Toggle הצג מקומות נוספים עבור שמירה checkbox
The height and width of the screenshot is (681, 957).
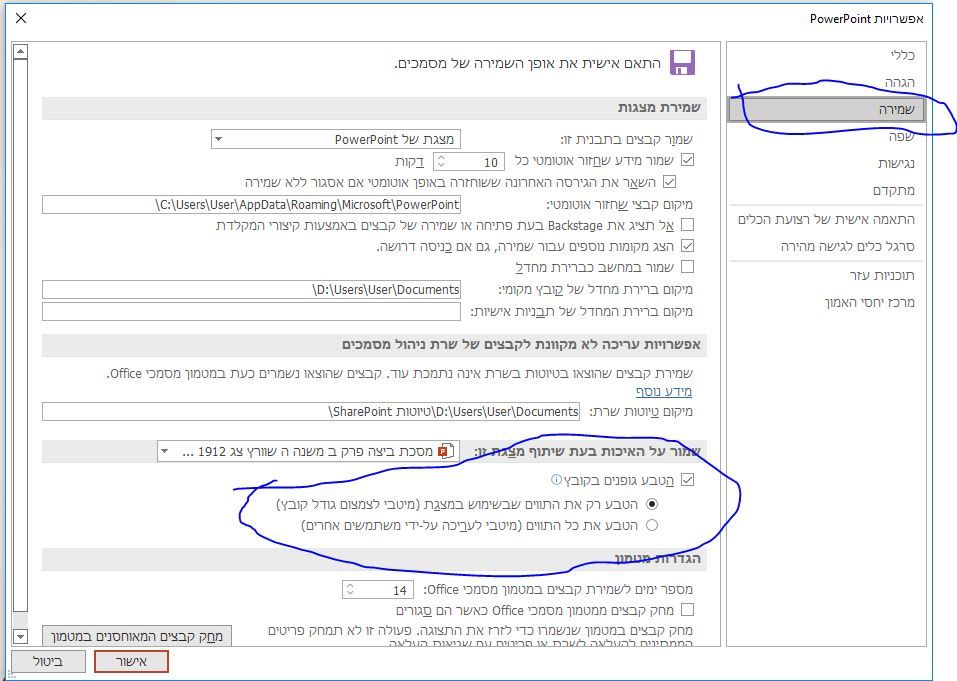pyautogui.click(x=688, y=246)
